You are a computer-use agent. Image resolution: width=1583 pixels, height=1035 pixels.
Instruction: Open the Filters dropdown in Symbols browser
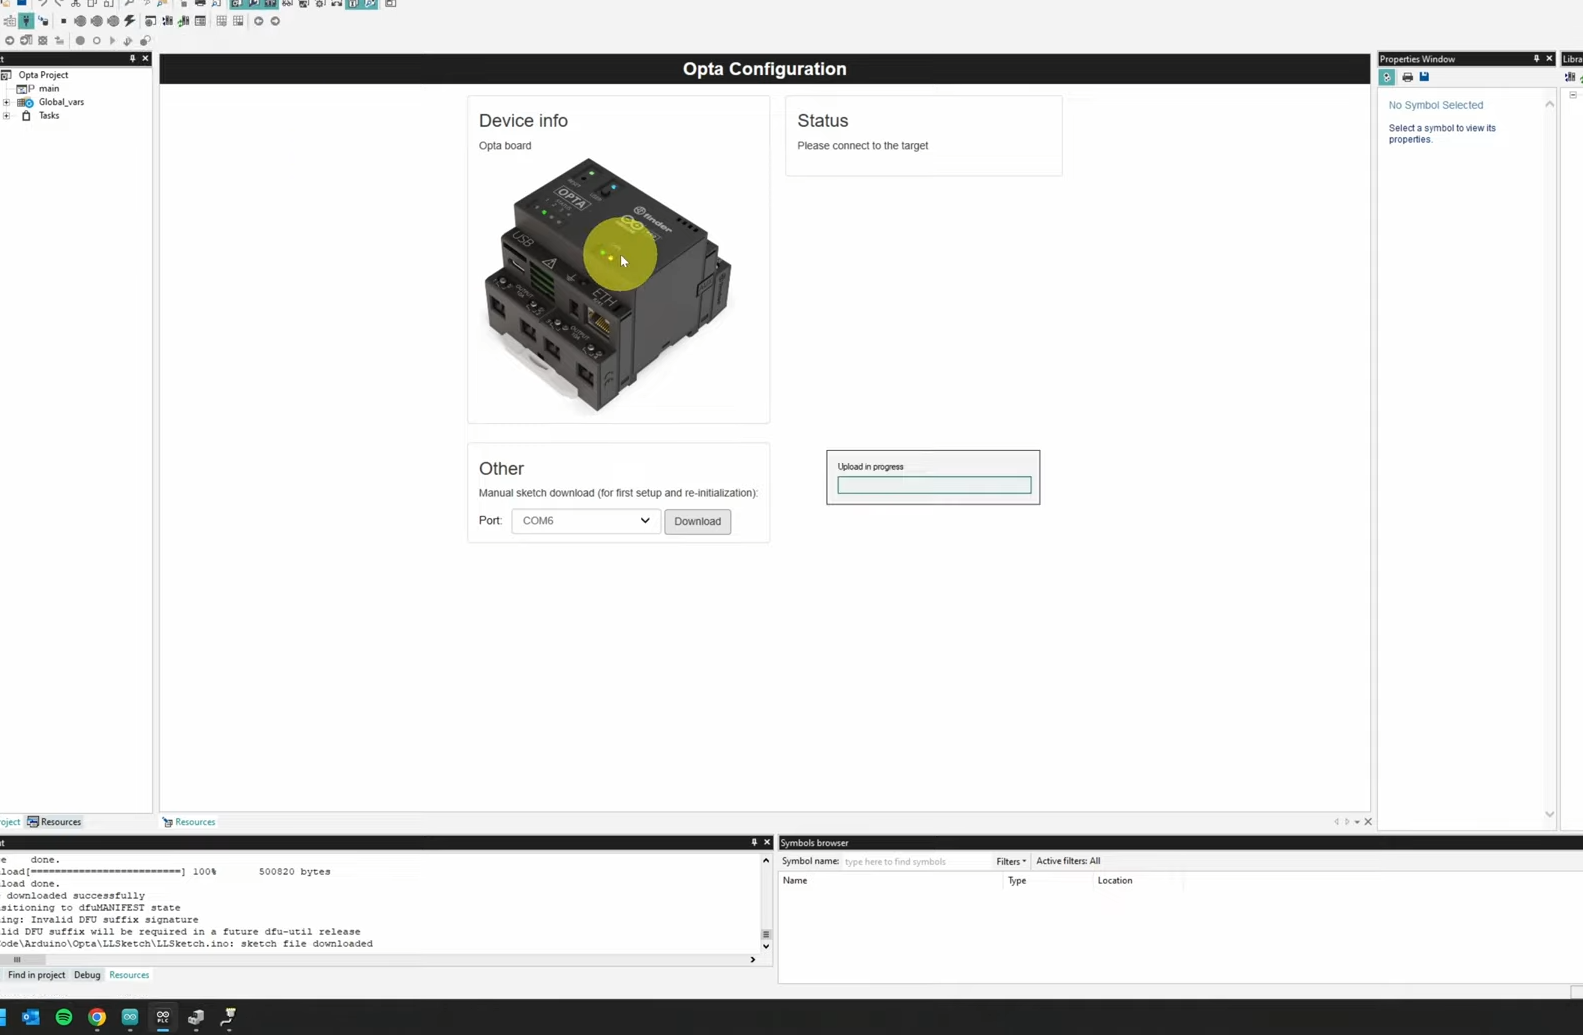pos(1010,861)
